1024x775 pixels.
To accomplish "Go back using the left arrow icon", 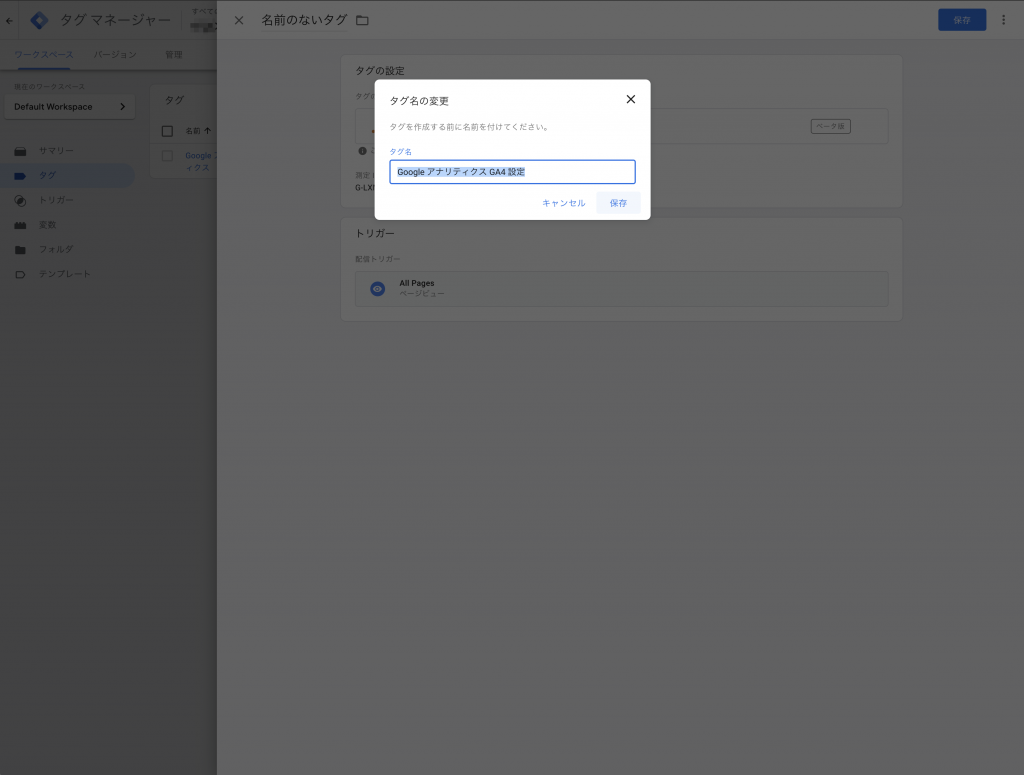I will click(x=9, y=20).
